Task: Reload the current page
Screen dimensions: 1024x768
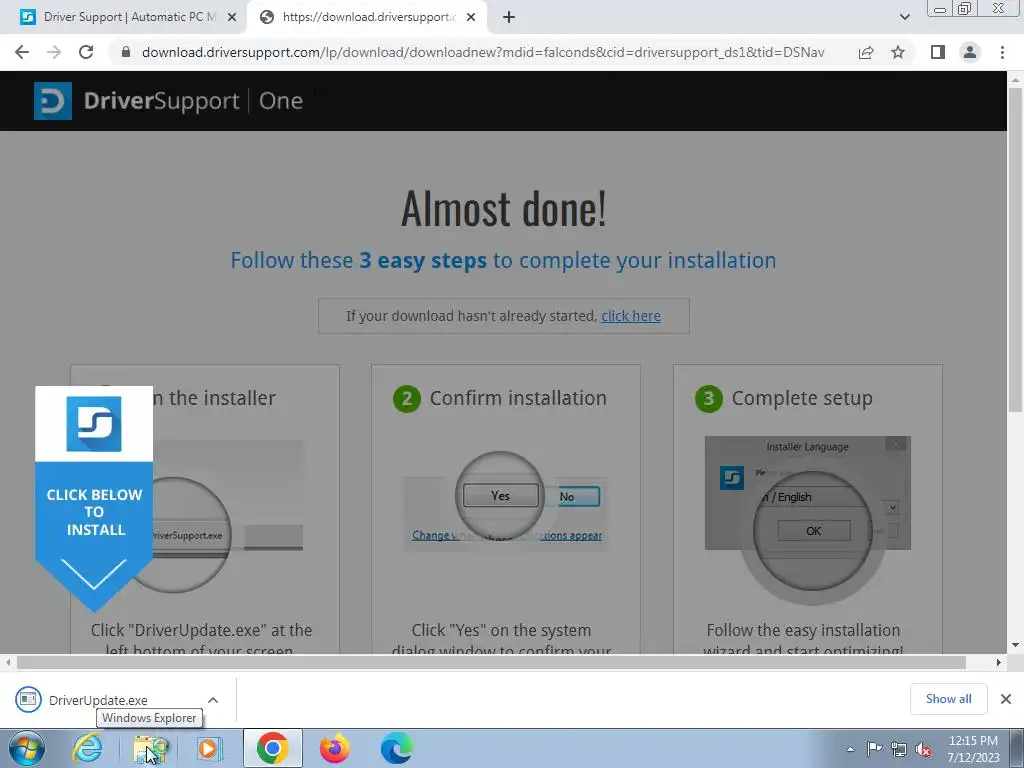Action: [86, 52]
